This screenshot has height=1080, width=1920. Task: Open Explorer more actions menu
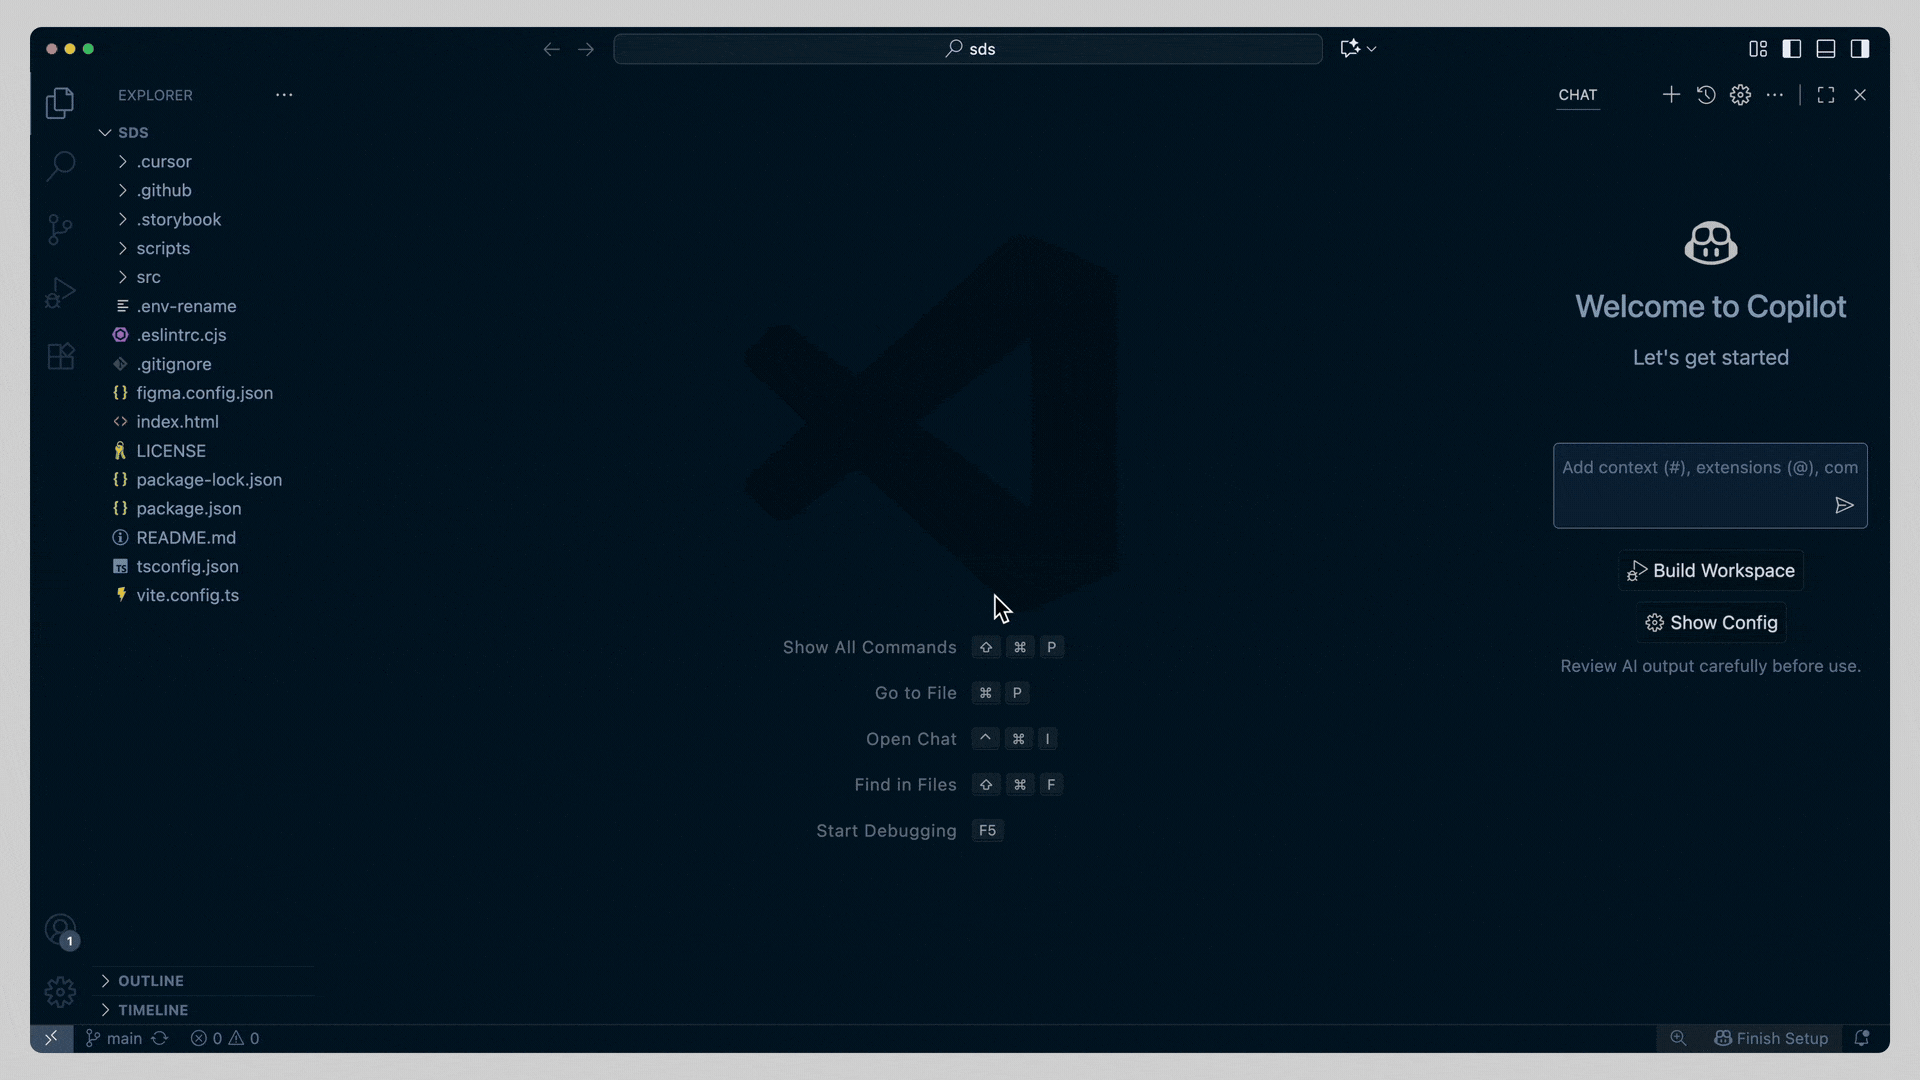point(284,94)
